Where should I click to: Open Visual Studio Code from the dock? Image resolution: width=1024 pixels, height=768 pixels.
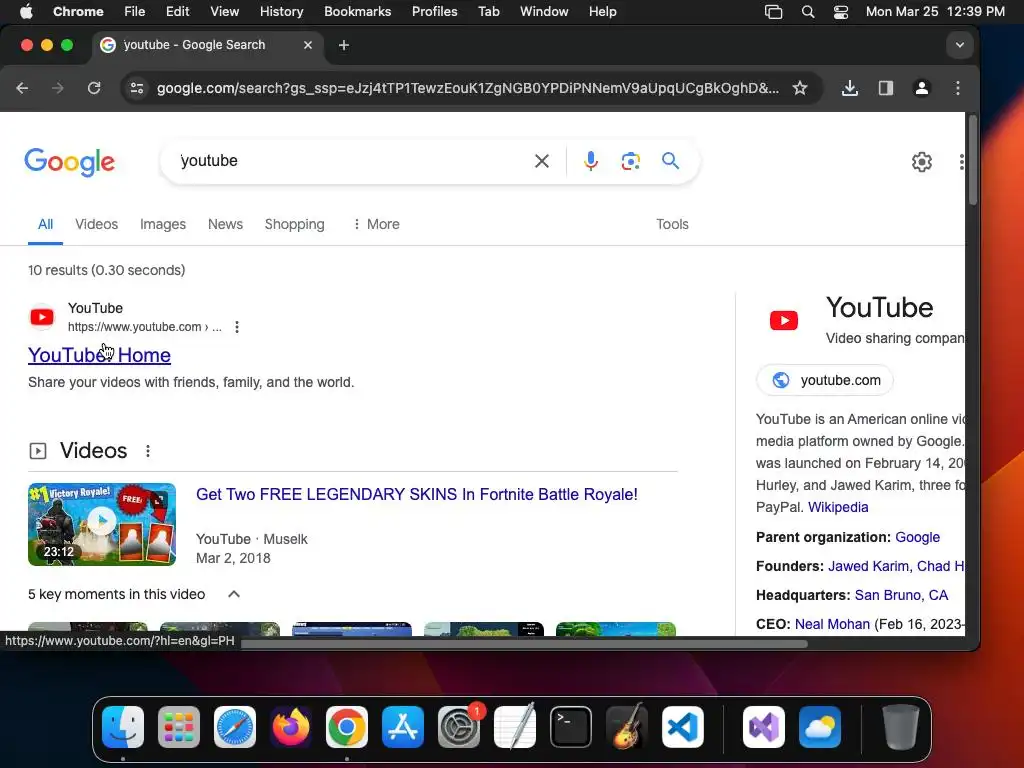pyautogui.click(x=682, y=727)
